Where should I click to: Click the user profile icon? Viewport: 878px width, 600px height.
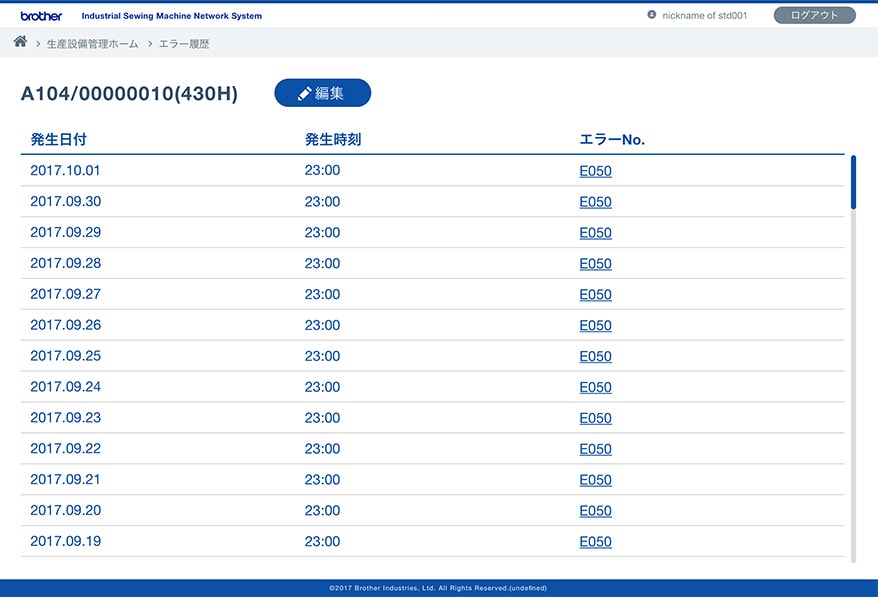coord(652,15)
